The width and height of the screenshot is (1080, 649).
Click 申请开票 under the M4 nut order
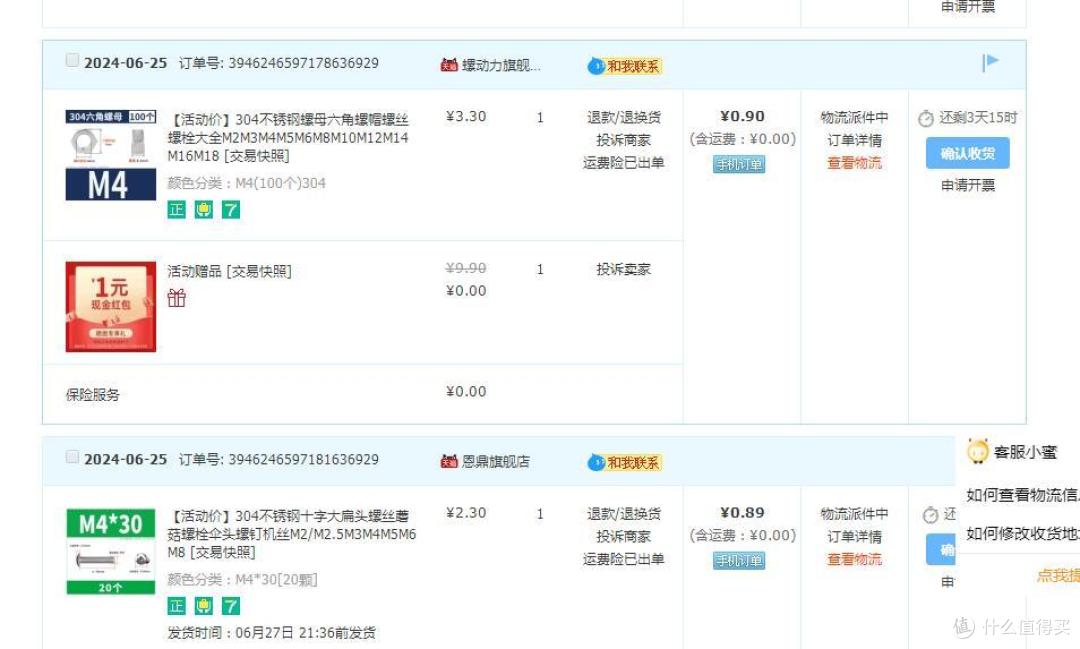[968, 185]
